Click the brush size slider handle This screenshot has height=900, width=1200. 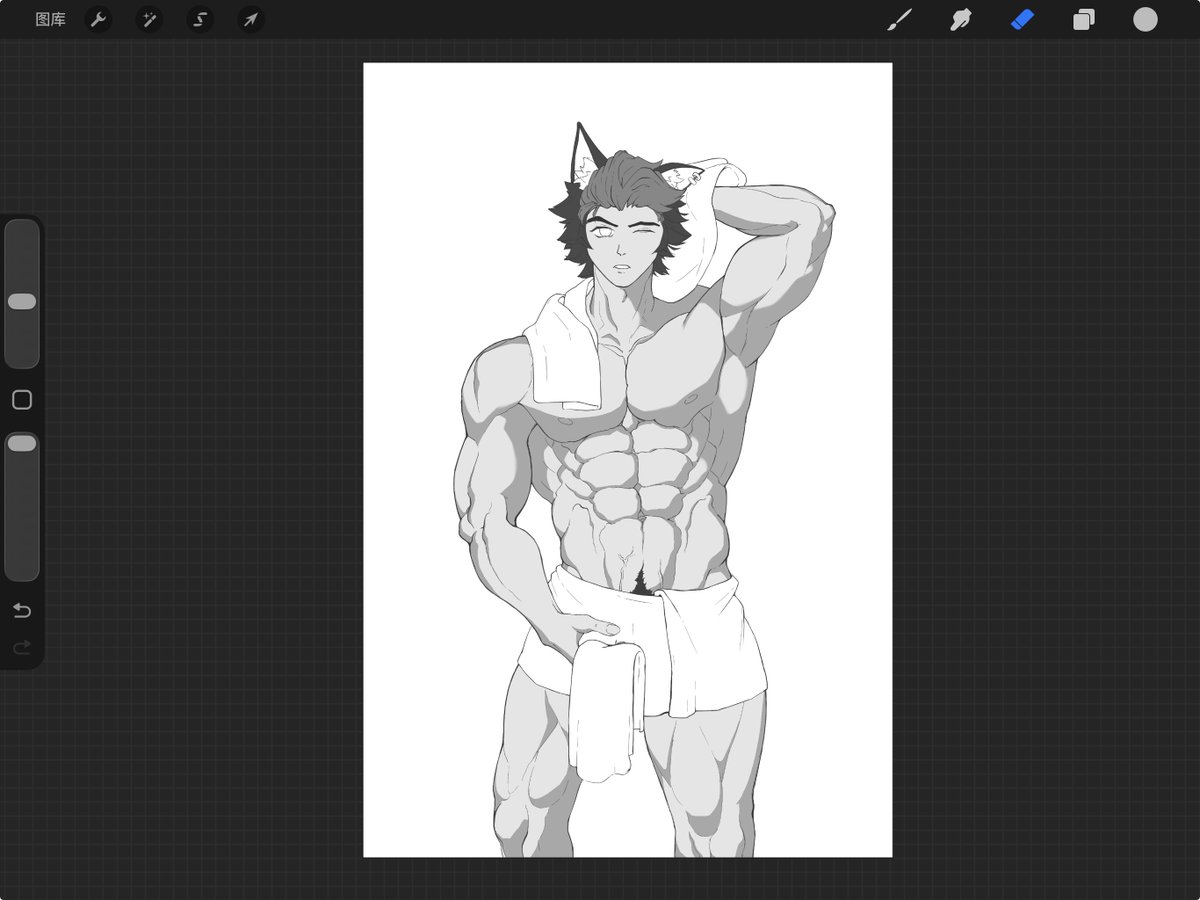pos(22,301)
